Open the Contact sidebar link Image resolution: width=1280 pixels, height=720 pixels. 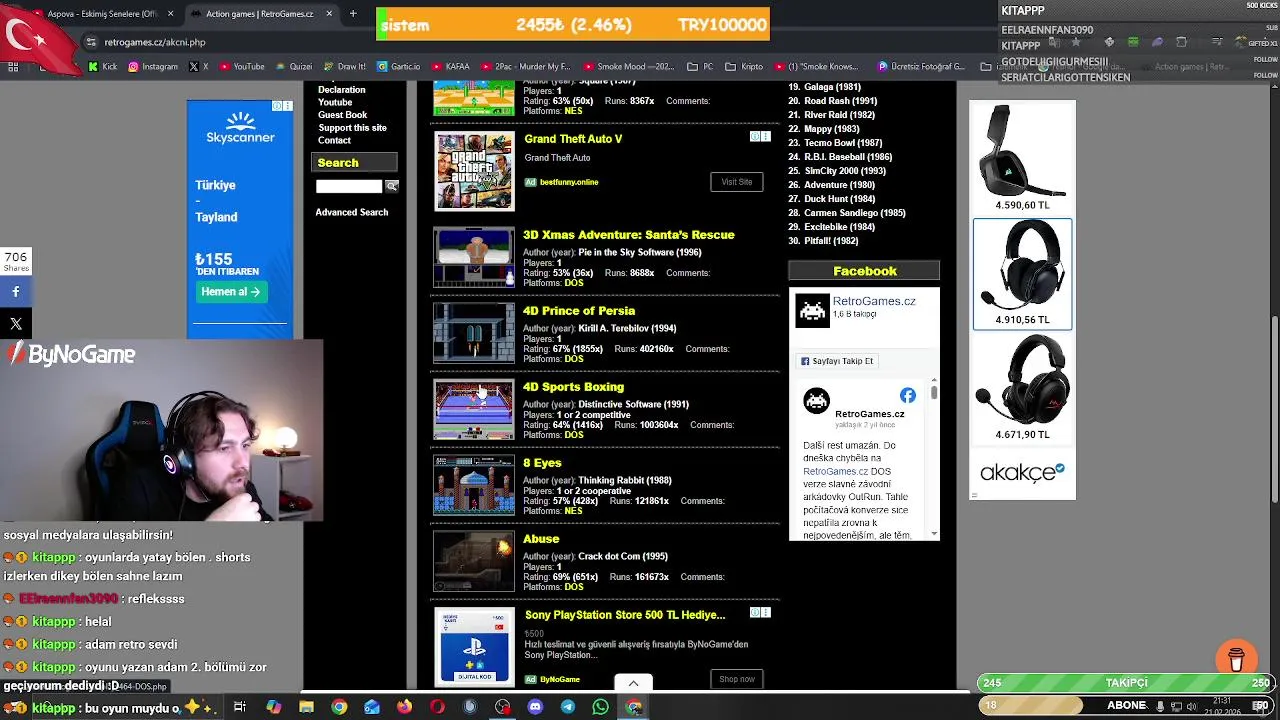tap(334, 141)
